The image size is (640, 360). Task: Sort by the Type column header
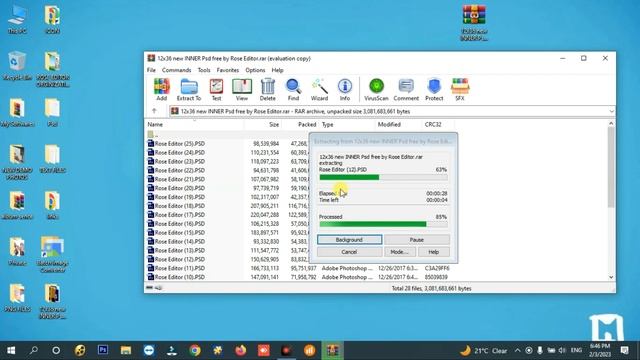point(346,124)
